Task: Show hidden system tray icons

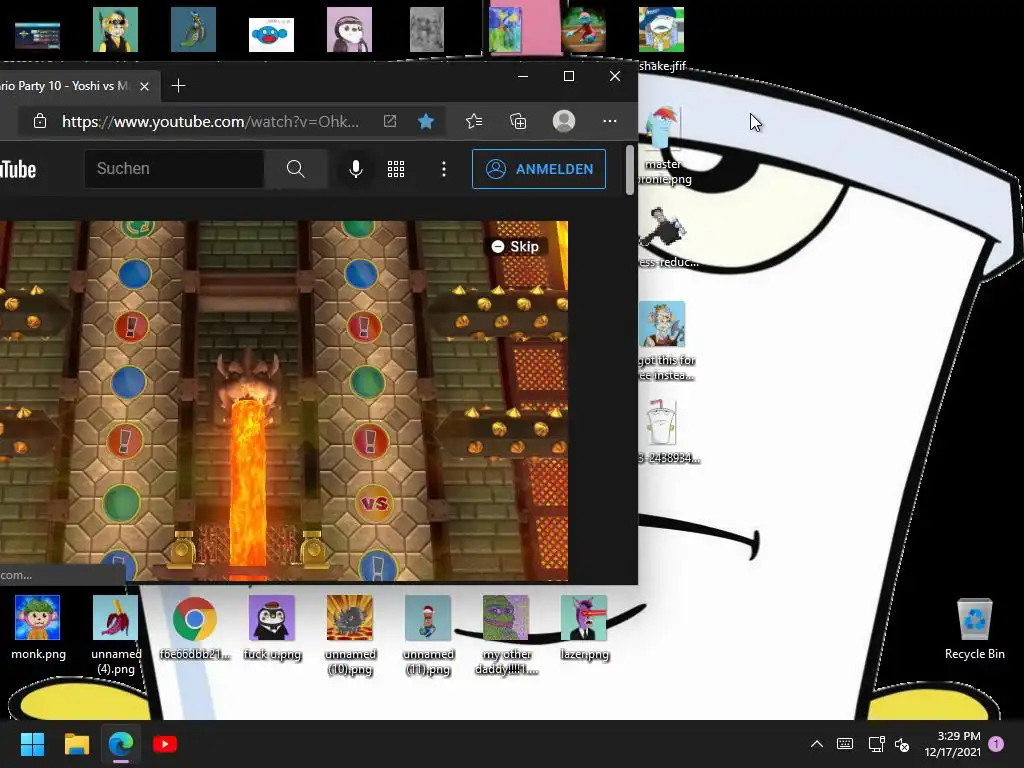Action: (x=816, y=744)
